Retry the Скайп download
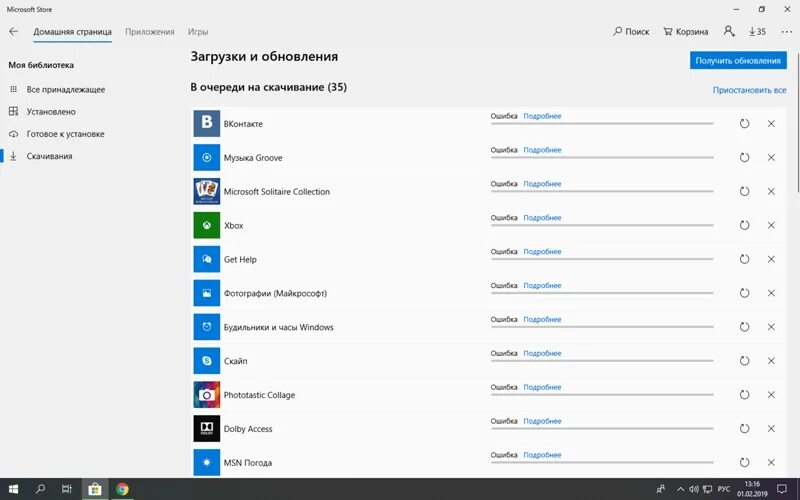The image size is (800, 500). (744, 361)
